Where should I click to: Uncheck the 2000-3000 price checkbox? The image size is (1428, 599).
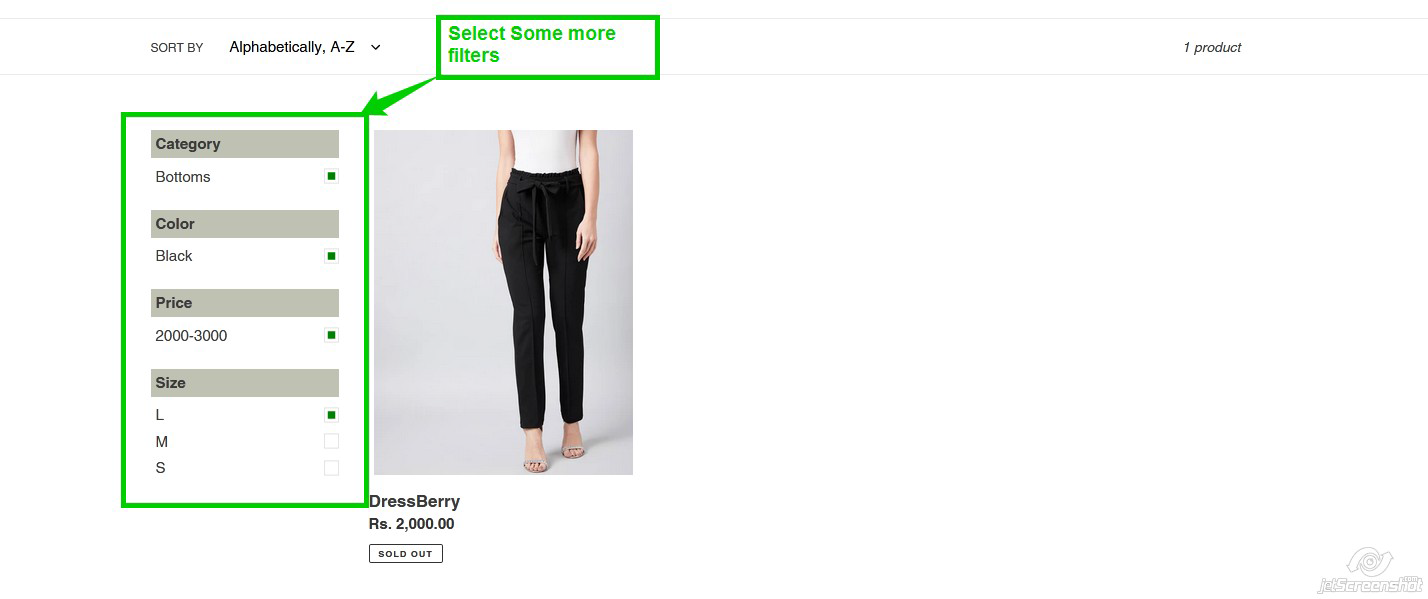(x=331, y=335)
